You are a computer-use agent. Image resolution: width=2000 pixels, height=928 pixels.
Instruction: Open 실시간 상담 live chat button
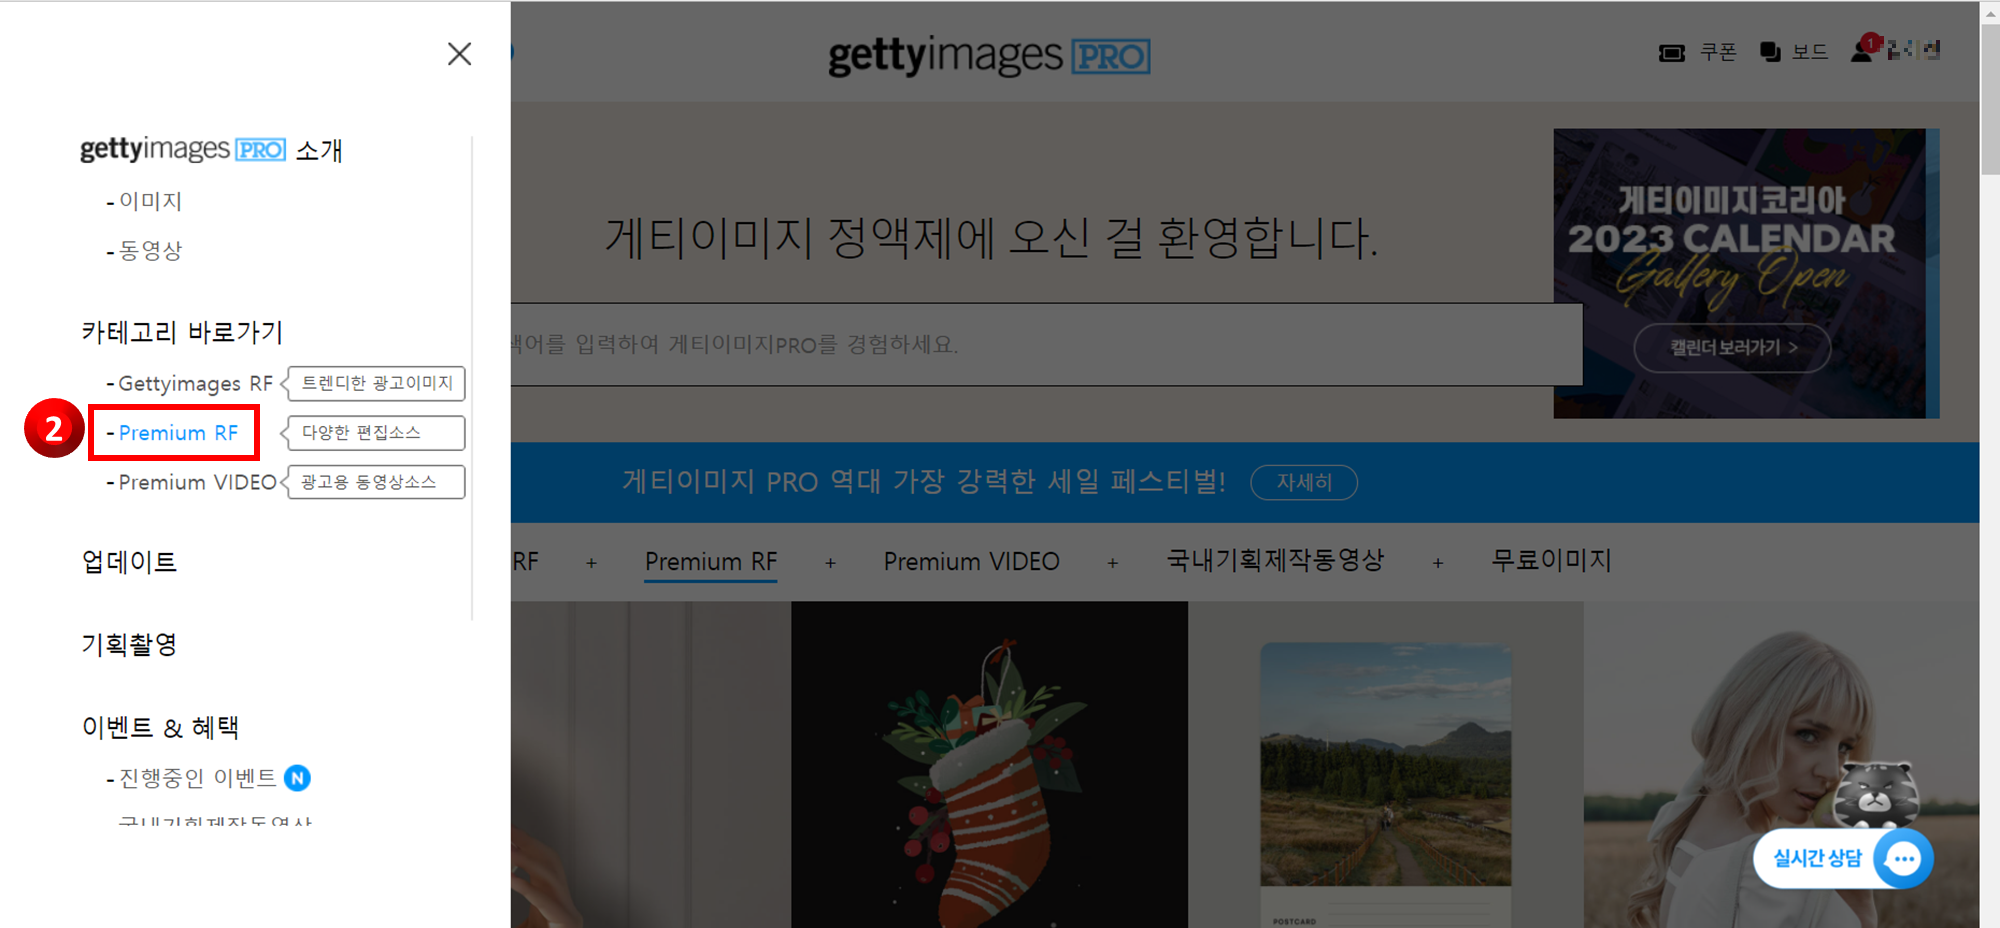click(x=1843, y=858)
